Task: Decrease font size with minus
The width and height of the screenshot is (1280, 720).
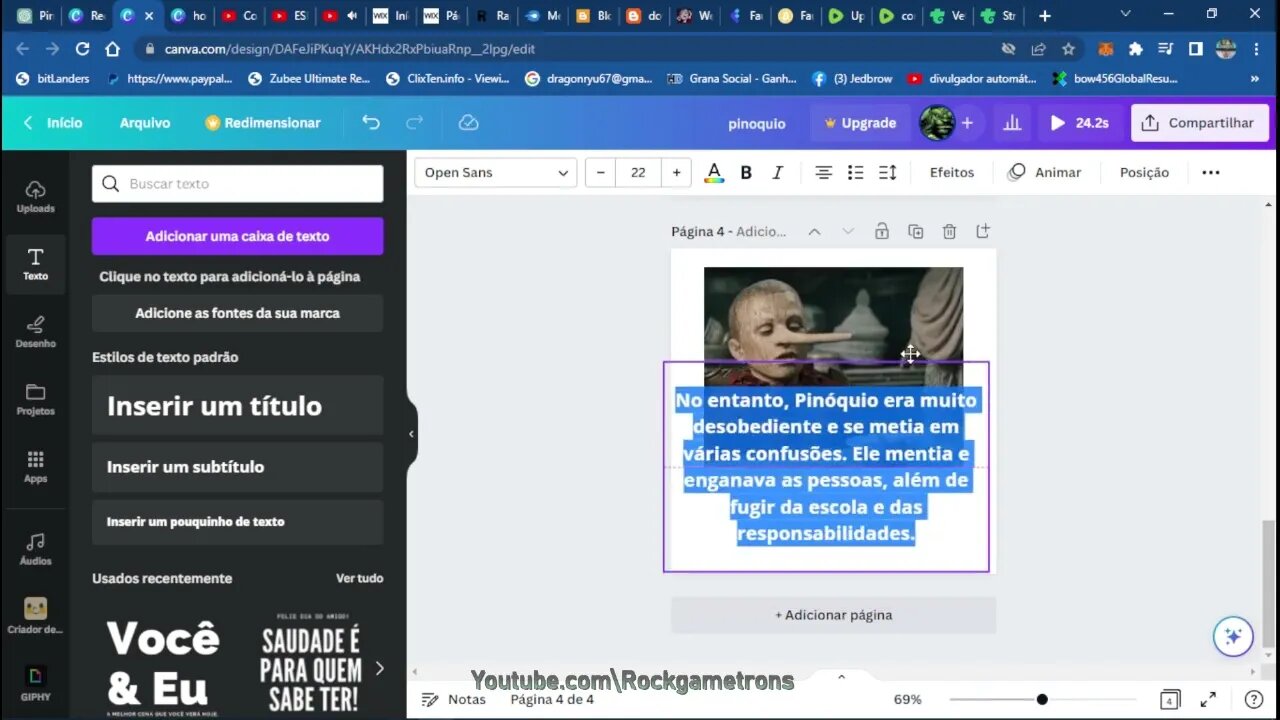Action: (600, 173)
